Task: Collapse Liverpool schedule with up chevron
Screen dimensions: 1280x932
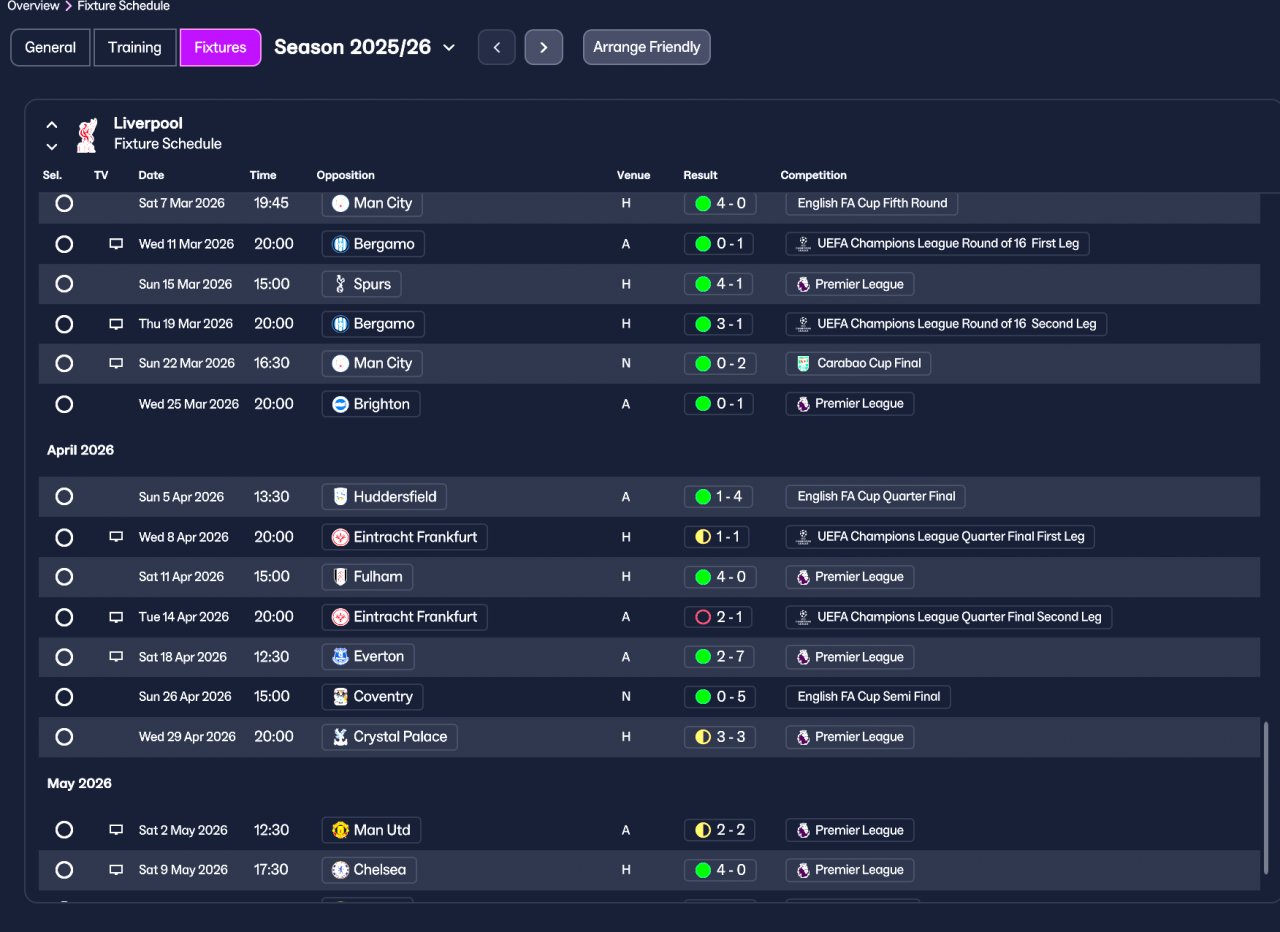Action: coord(52,126)
